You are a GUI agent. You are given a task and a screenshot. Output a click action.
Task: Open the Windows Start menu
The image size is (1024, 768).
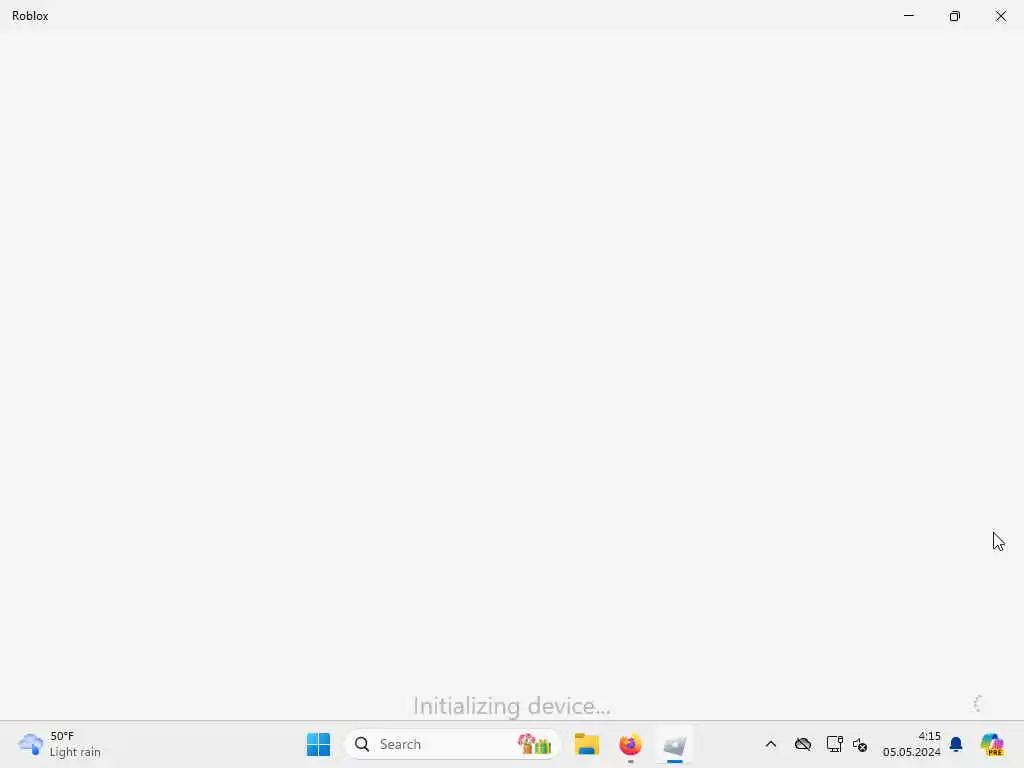click(x=318, y=744)
